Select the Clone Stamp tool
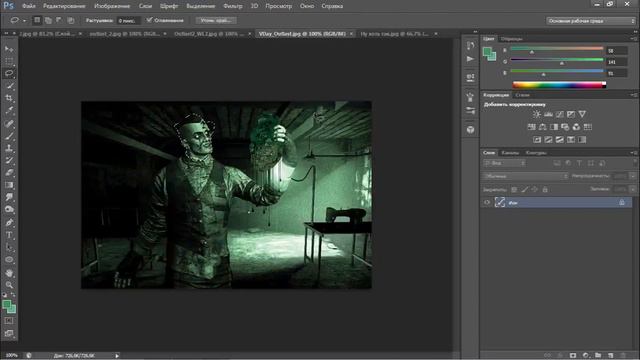The image size is (640, 360). coord(9,148)
